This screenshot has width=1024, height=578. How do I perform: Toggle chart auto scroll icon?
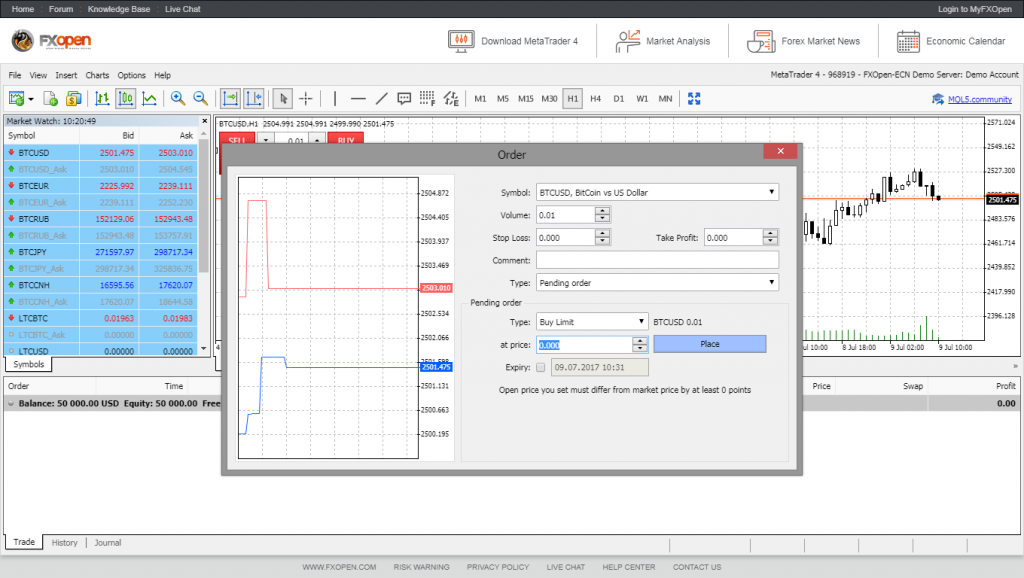coord(230,99)
